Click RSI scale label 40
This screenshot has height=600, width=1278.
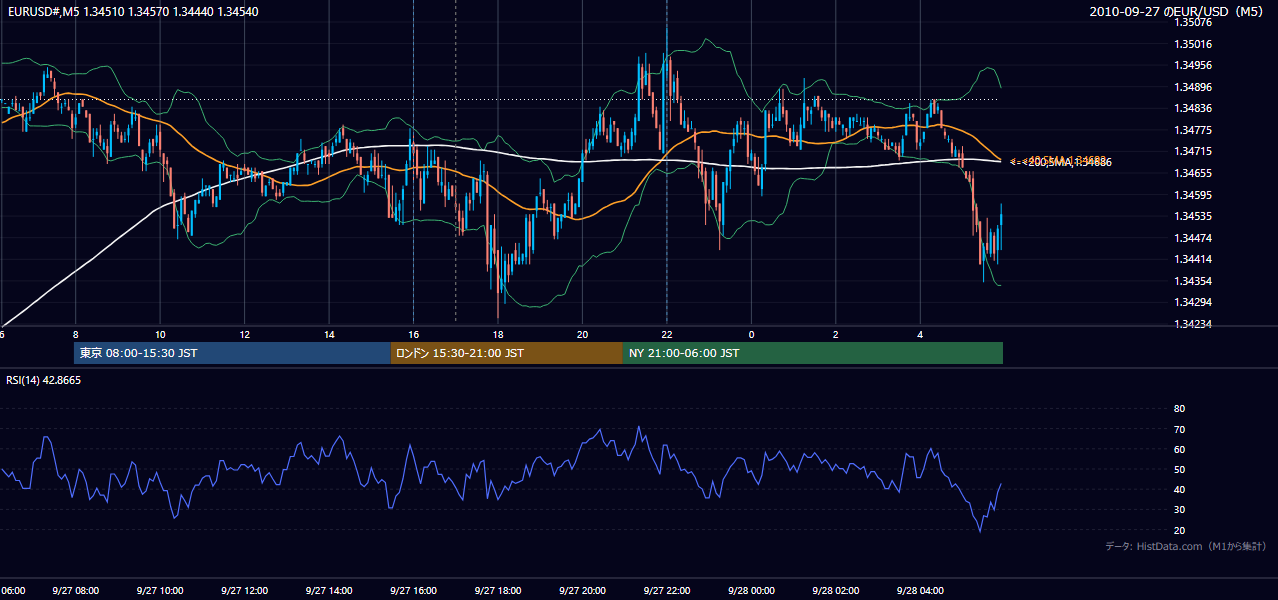click(x=1179, y=490)
